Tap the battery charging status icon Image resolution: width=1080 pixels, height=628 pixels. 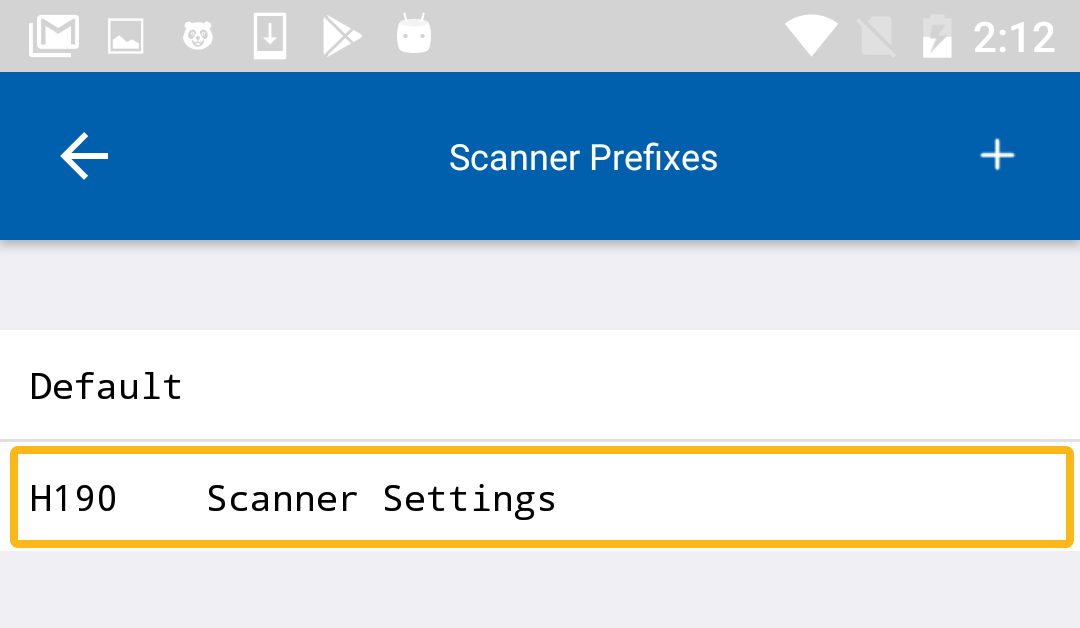[x=937, y=38]
